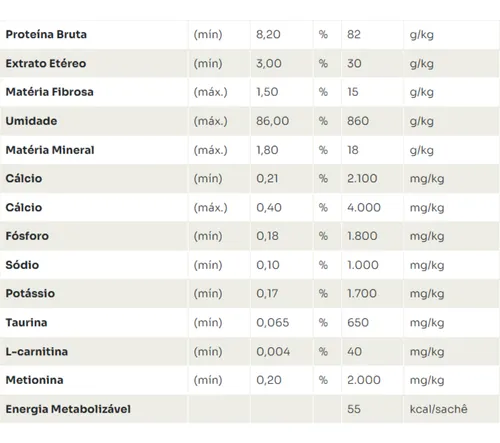The width and height of the screenshot is (500, 443).
Task: Select the L-carnitina 40 mg/kg value
Action: tap(354, 351)
